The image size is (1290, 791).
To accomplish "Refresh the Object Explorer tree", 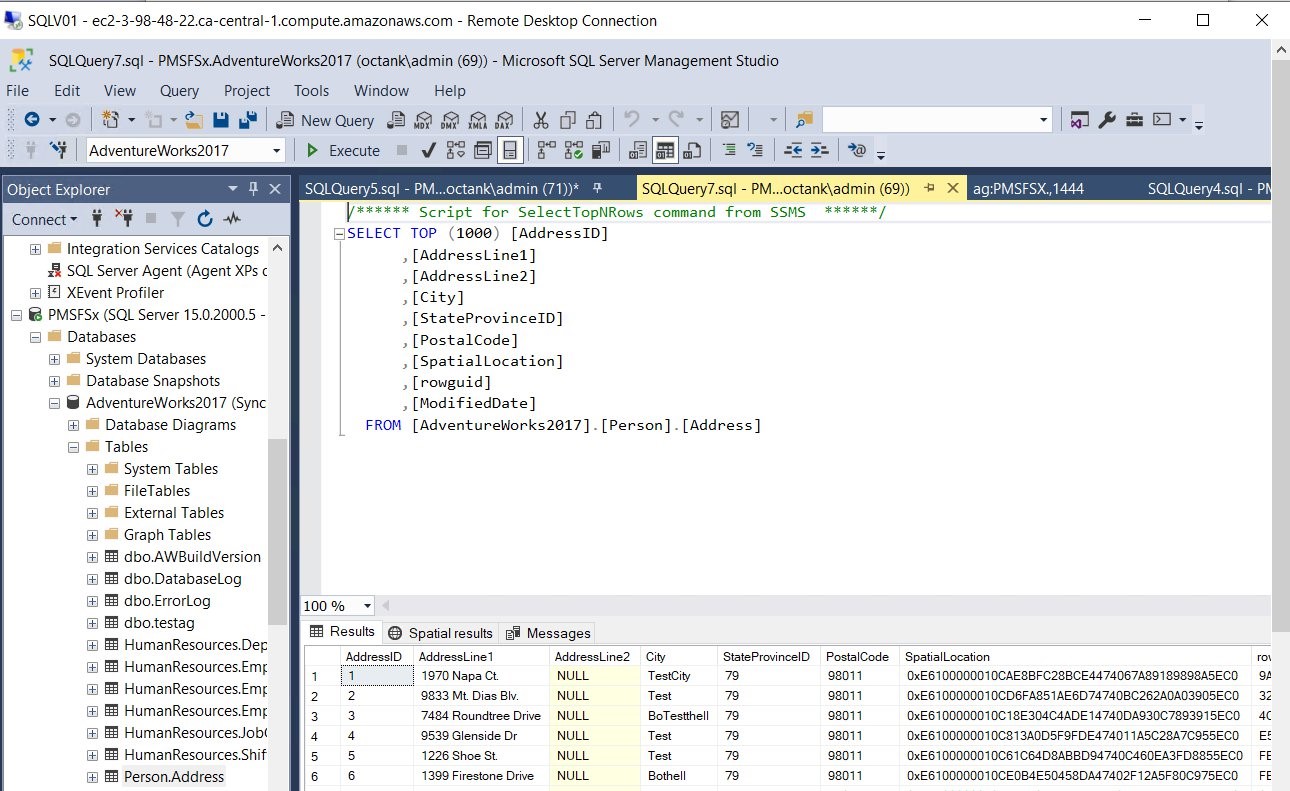I will point(205,219).
